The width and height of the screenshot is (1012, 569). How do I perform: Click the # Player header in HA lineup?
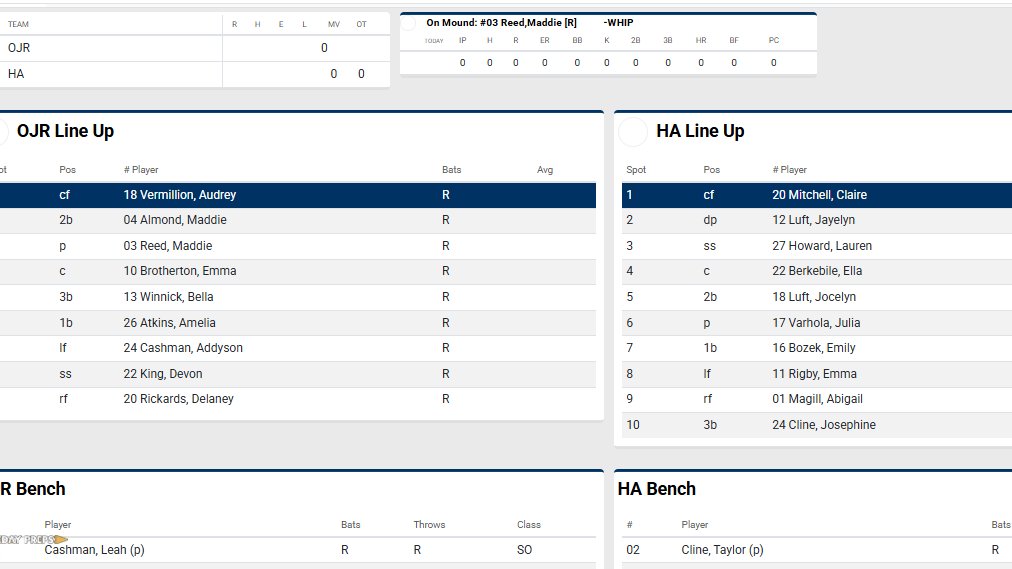point(789,170)
